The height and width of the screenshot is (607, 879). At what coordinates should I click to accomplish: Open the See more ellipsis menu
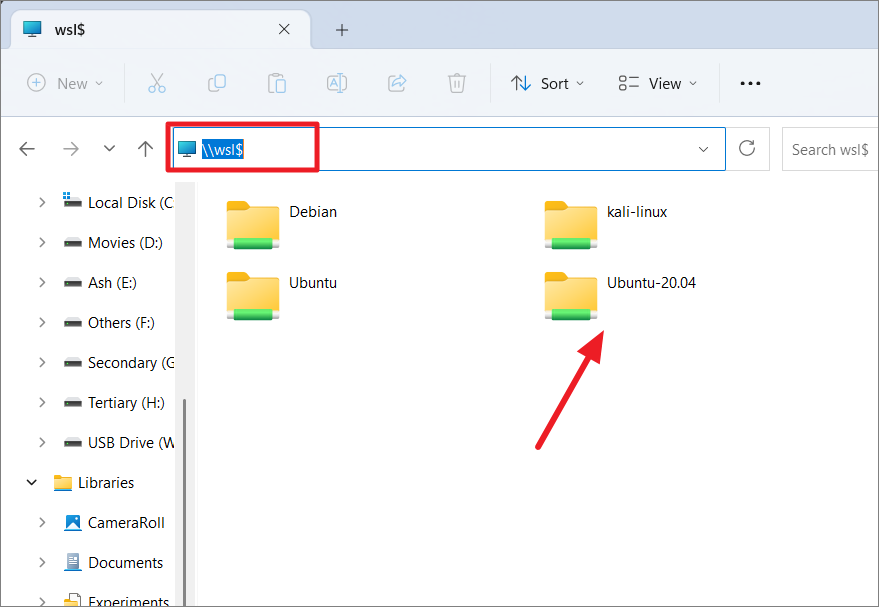[x=750, y=84]
